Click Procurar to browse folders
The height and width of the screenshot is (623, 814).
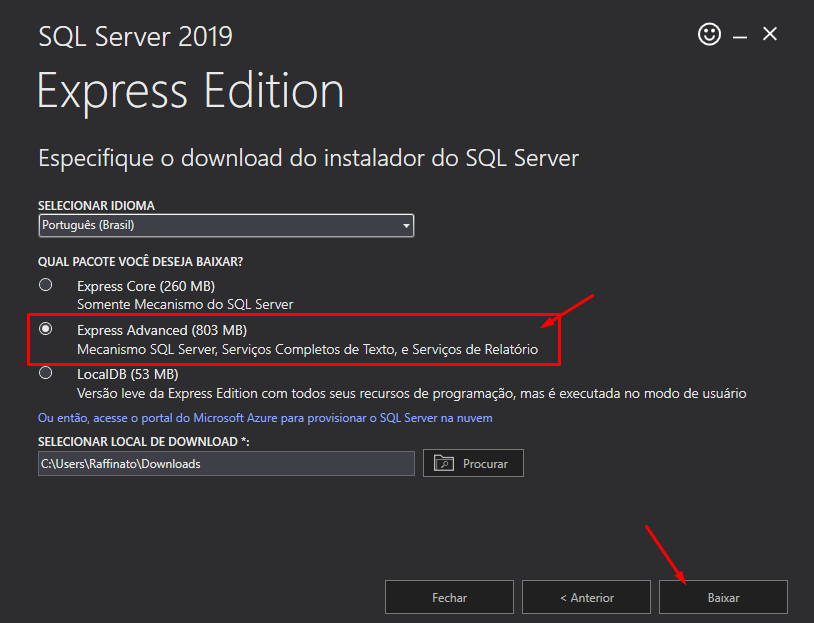tap(473, 463)
